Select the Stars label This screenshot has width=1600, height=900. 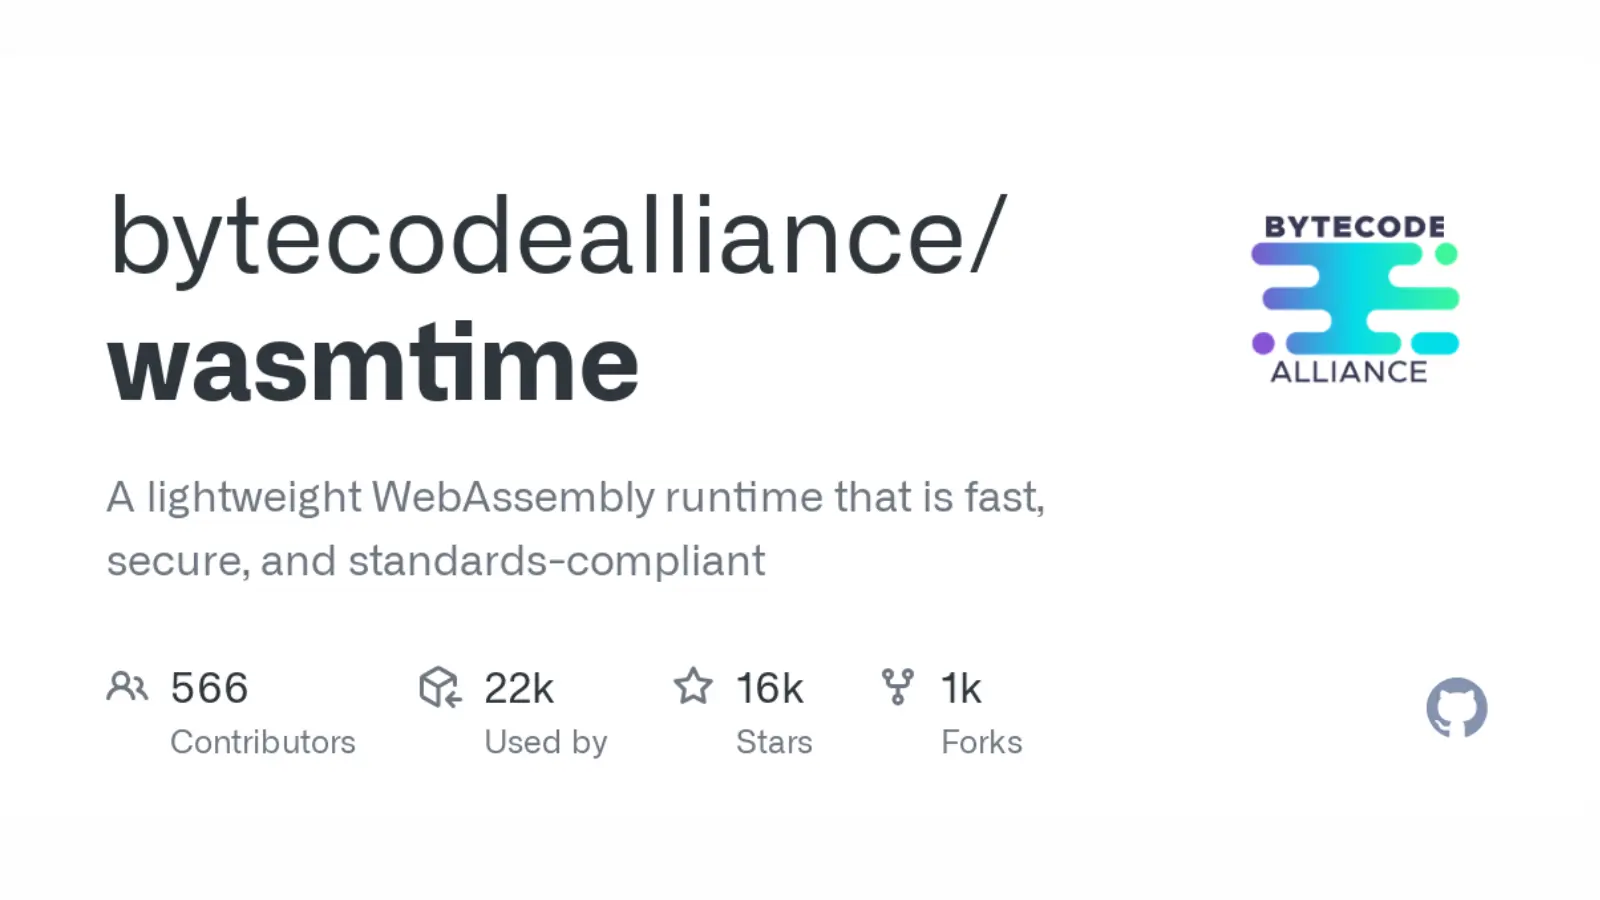(774, 742)
